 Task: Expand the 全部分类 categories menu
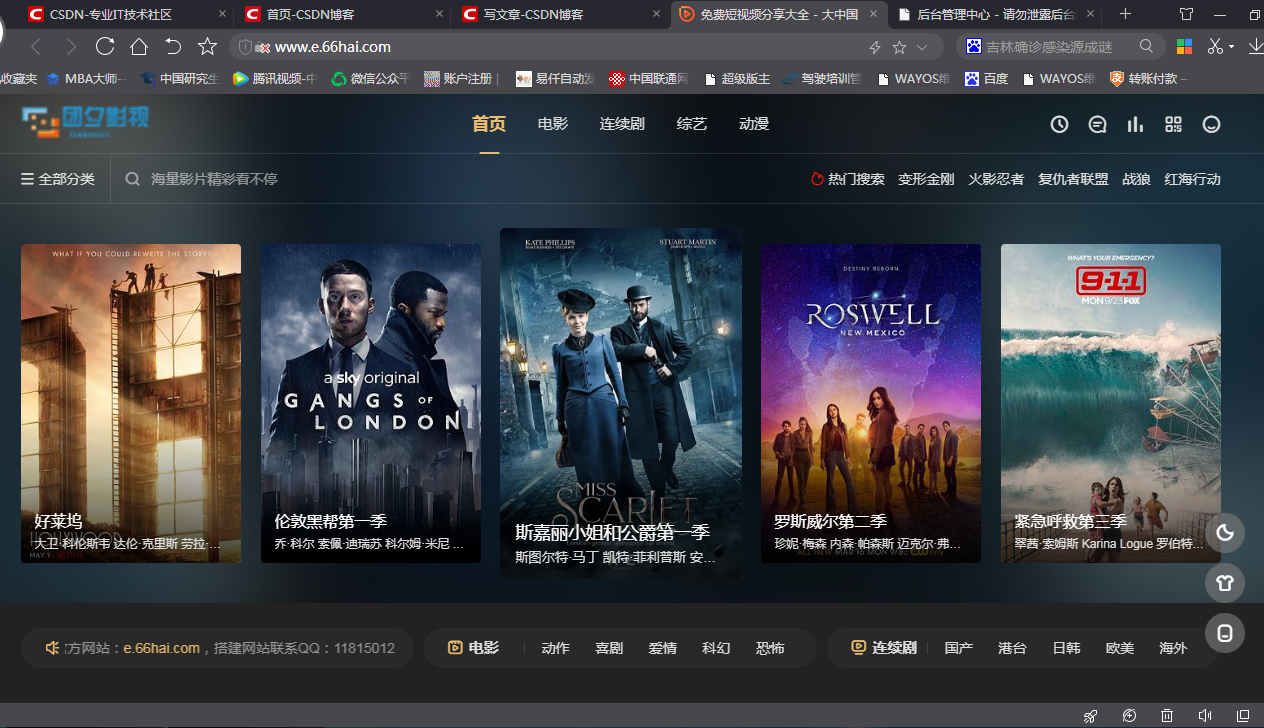(x=58, y=179)
